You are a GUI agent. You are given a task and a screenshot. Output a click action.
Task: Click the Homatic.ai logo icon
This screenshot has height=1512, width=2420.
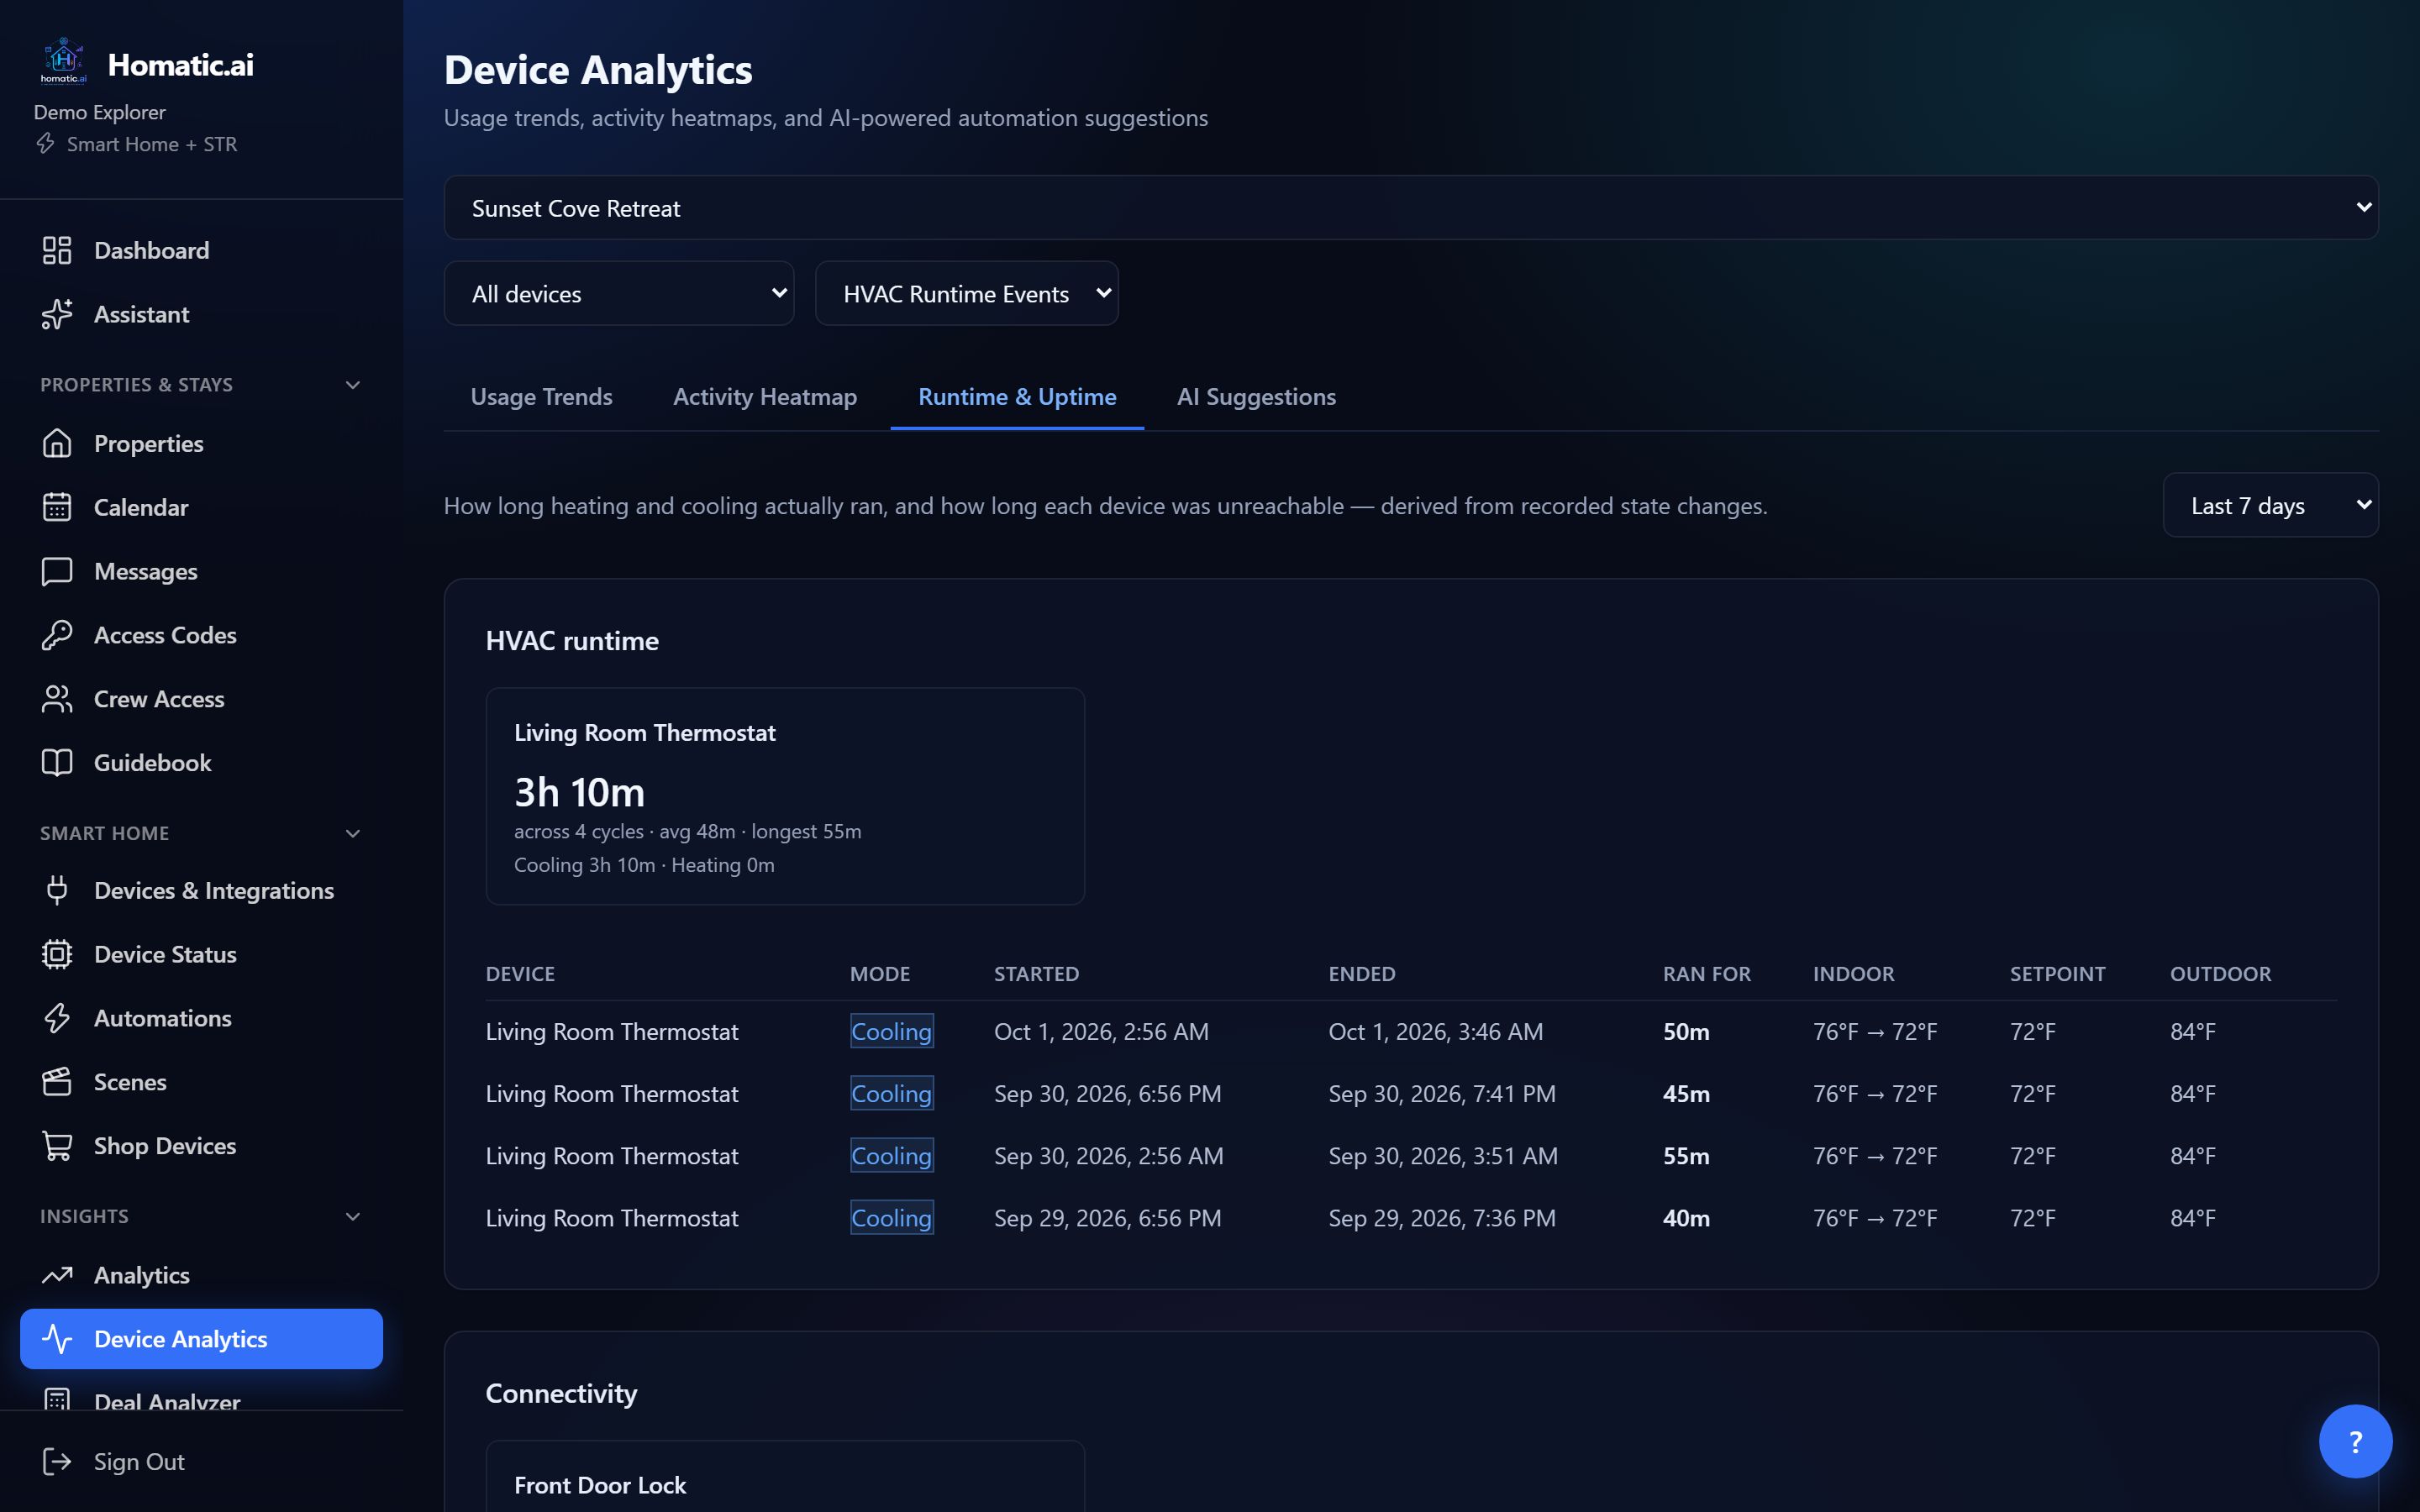[x=63, y=62]
